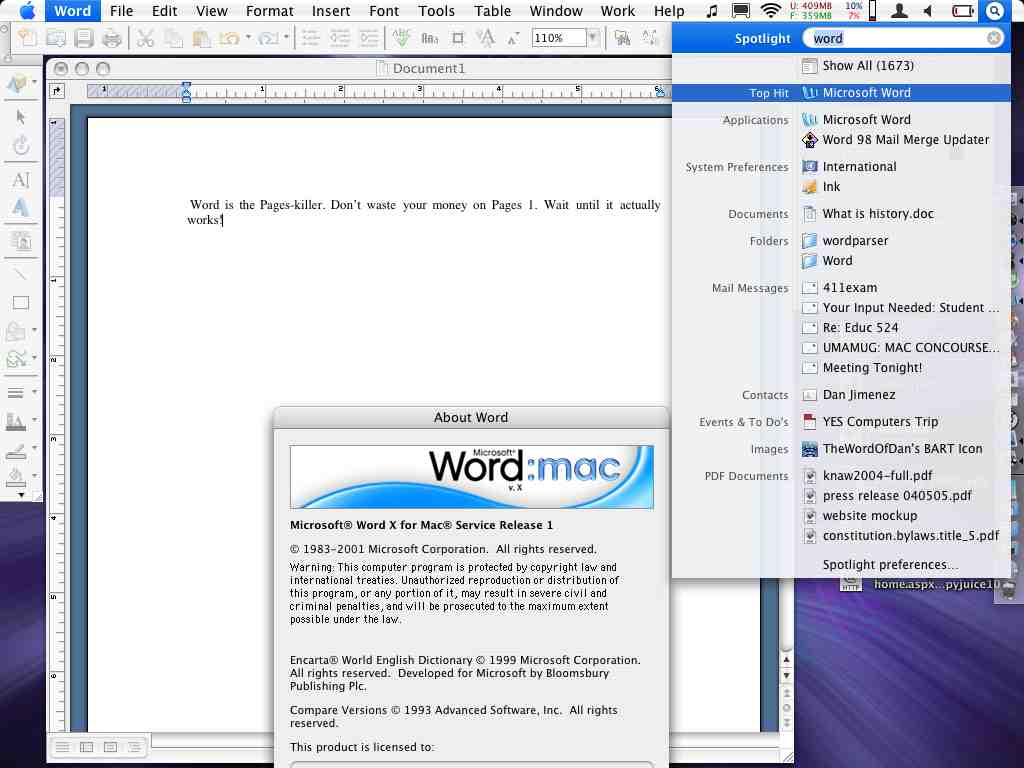Click the first-line indent marker on ruler

click(187, 86)
